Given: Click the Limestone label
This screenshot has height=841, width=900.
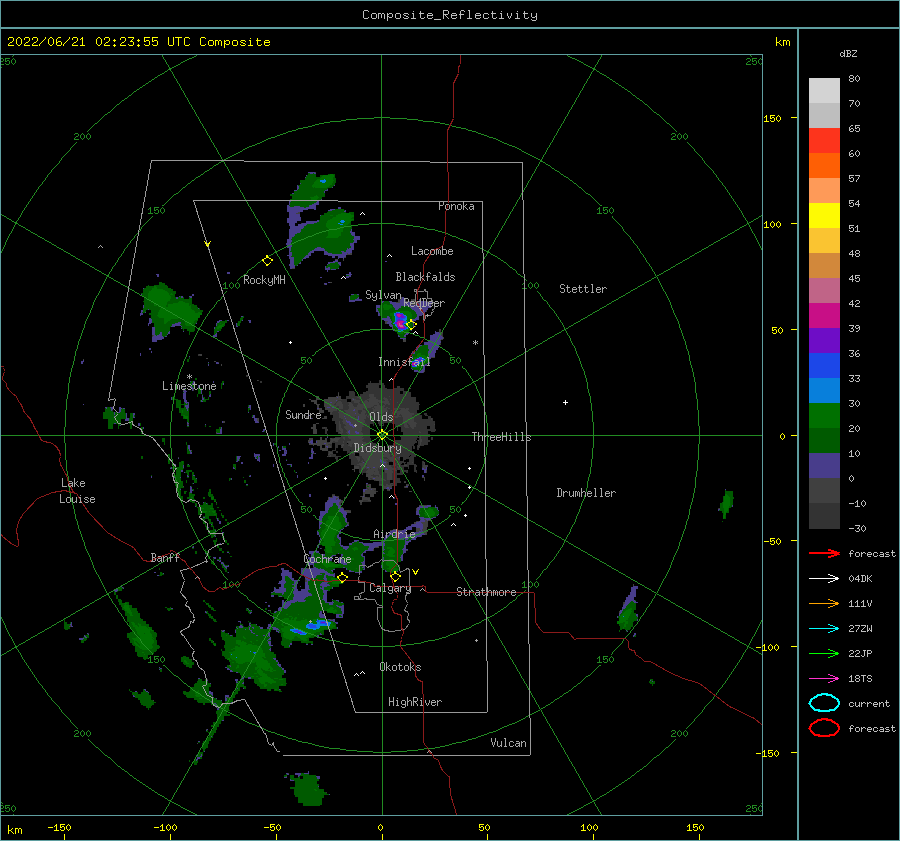Looking at the screenshot, I should point(189,386).
